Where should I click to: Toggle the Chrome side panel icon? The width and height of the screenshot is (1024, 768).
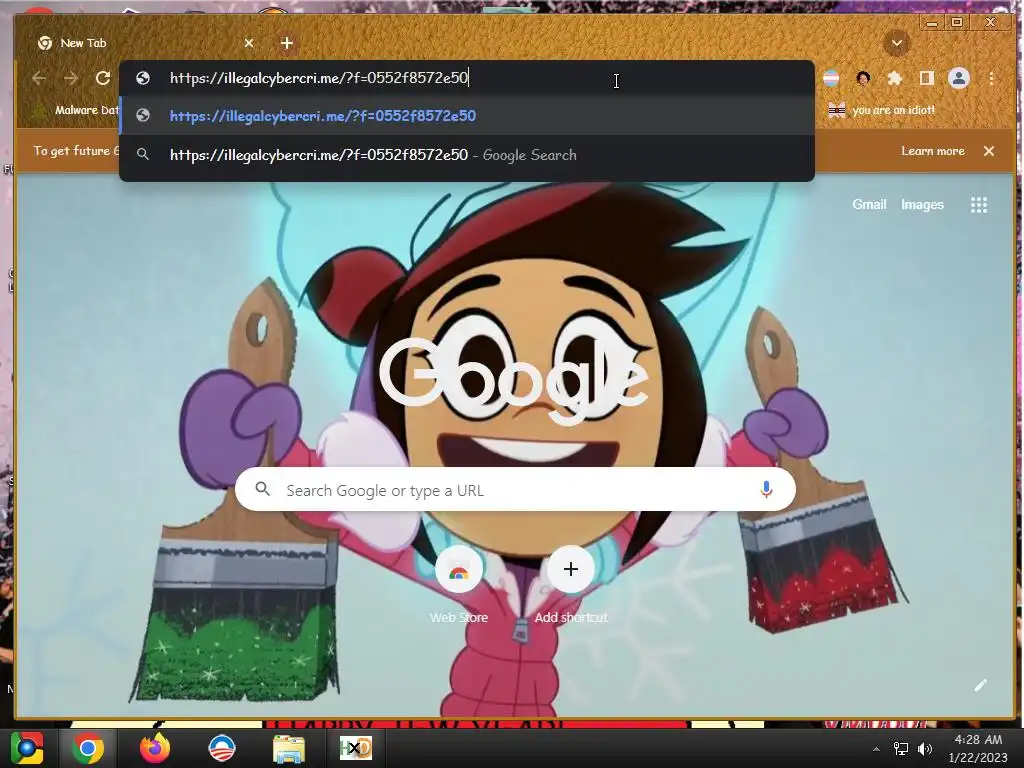(x=927, y=78)
